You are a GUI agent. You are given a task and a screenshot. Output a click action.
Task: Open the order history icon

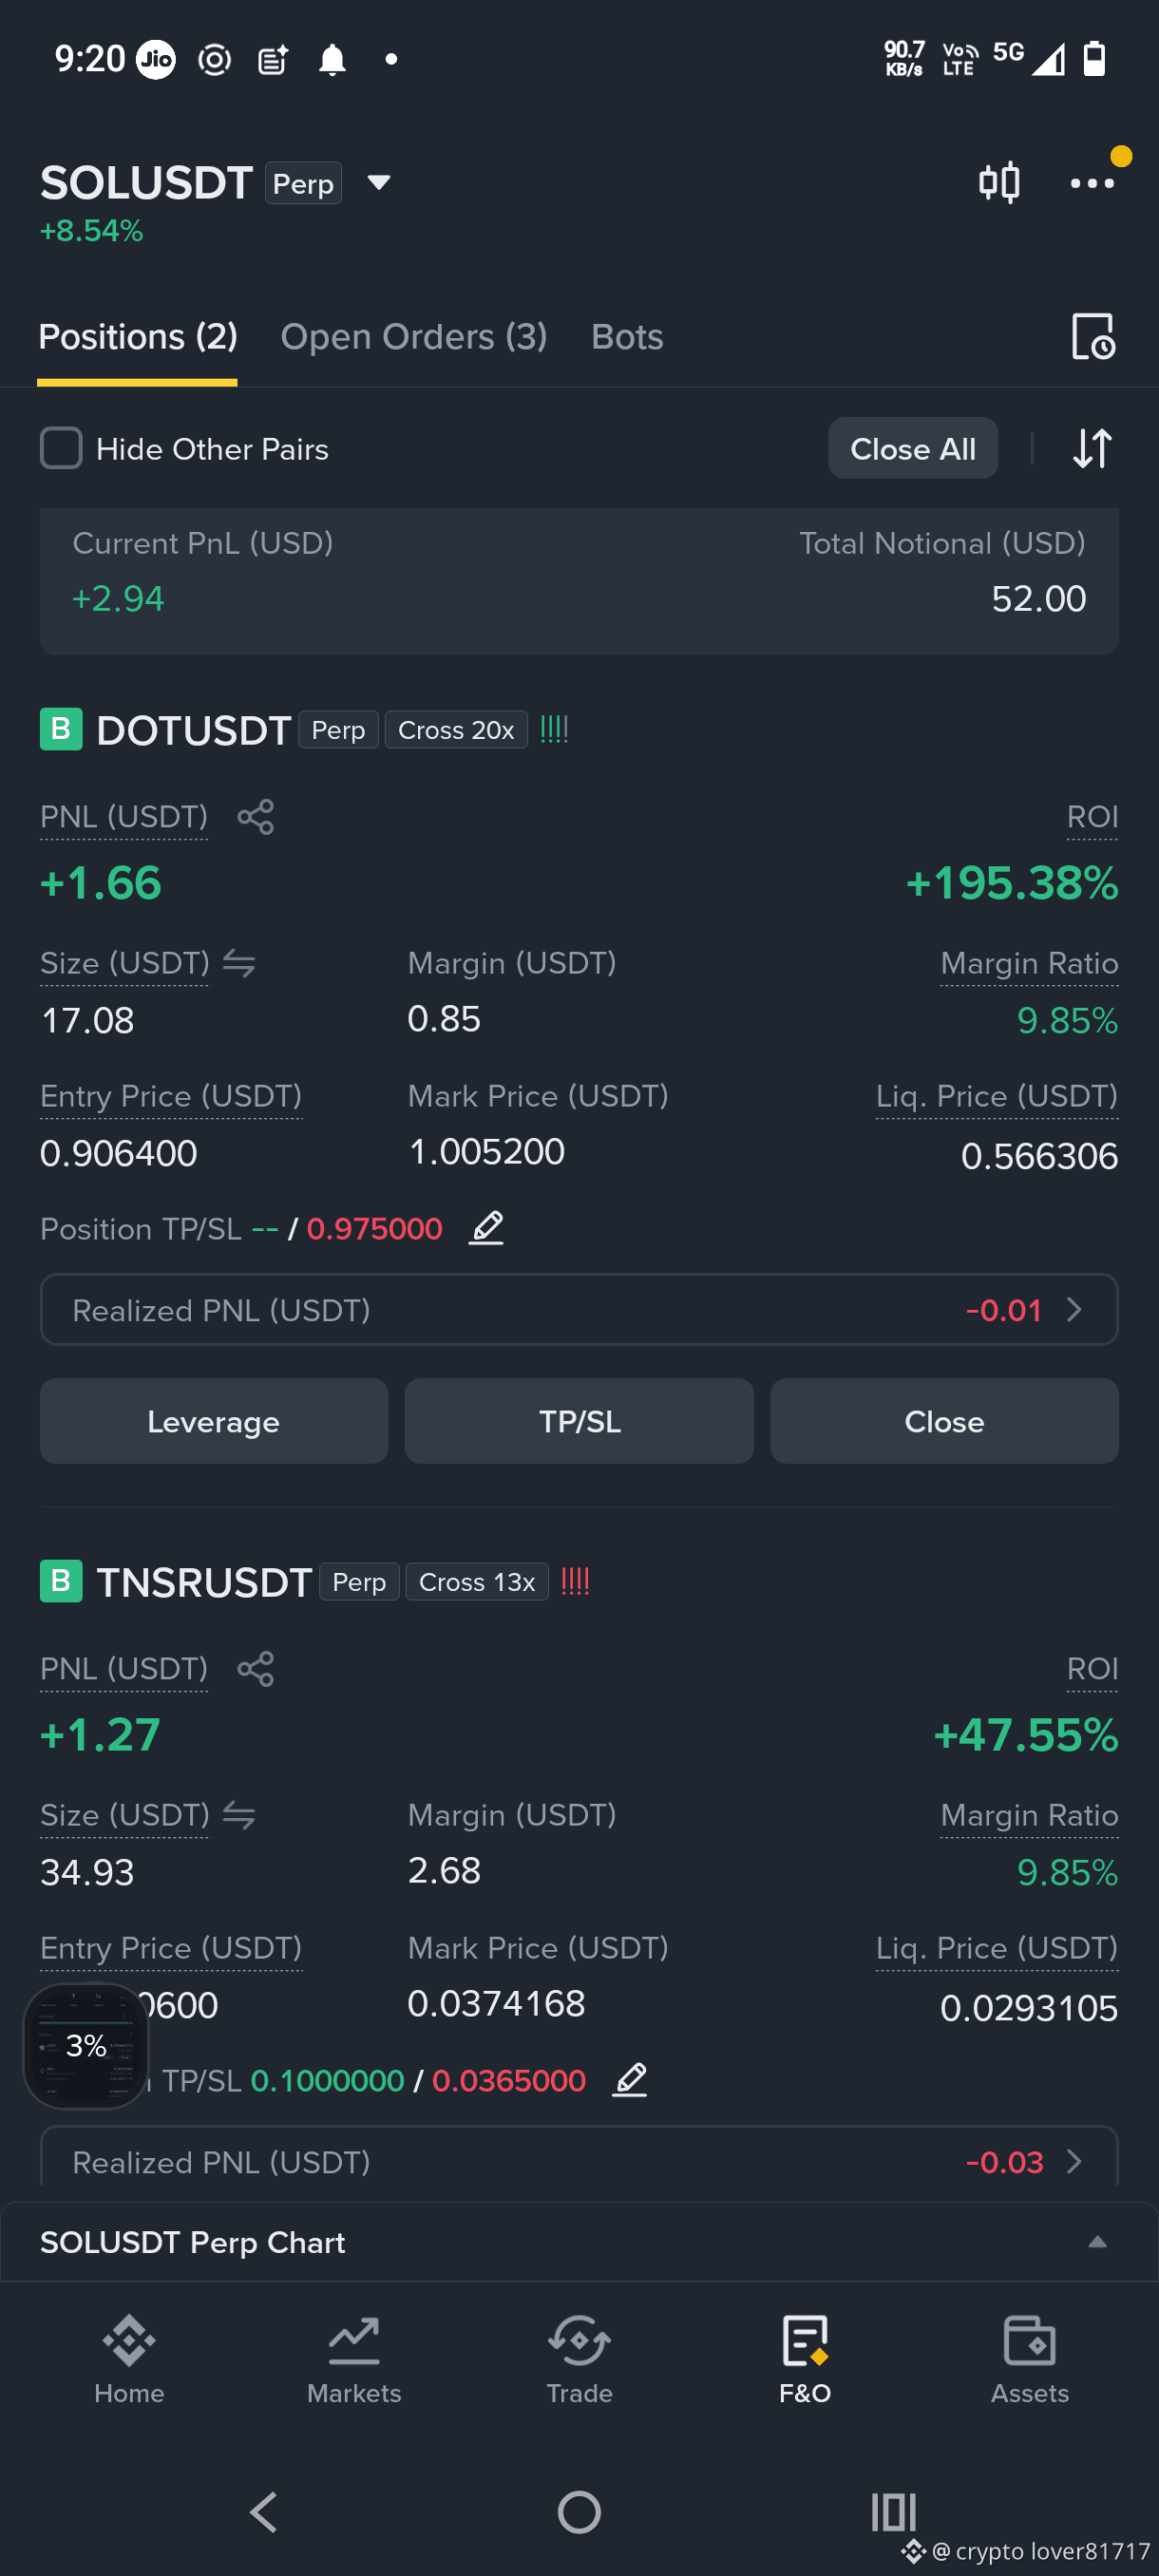pyautogui.click(x=1092, y=336)
